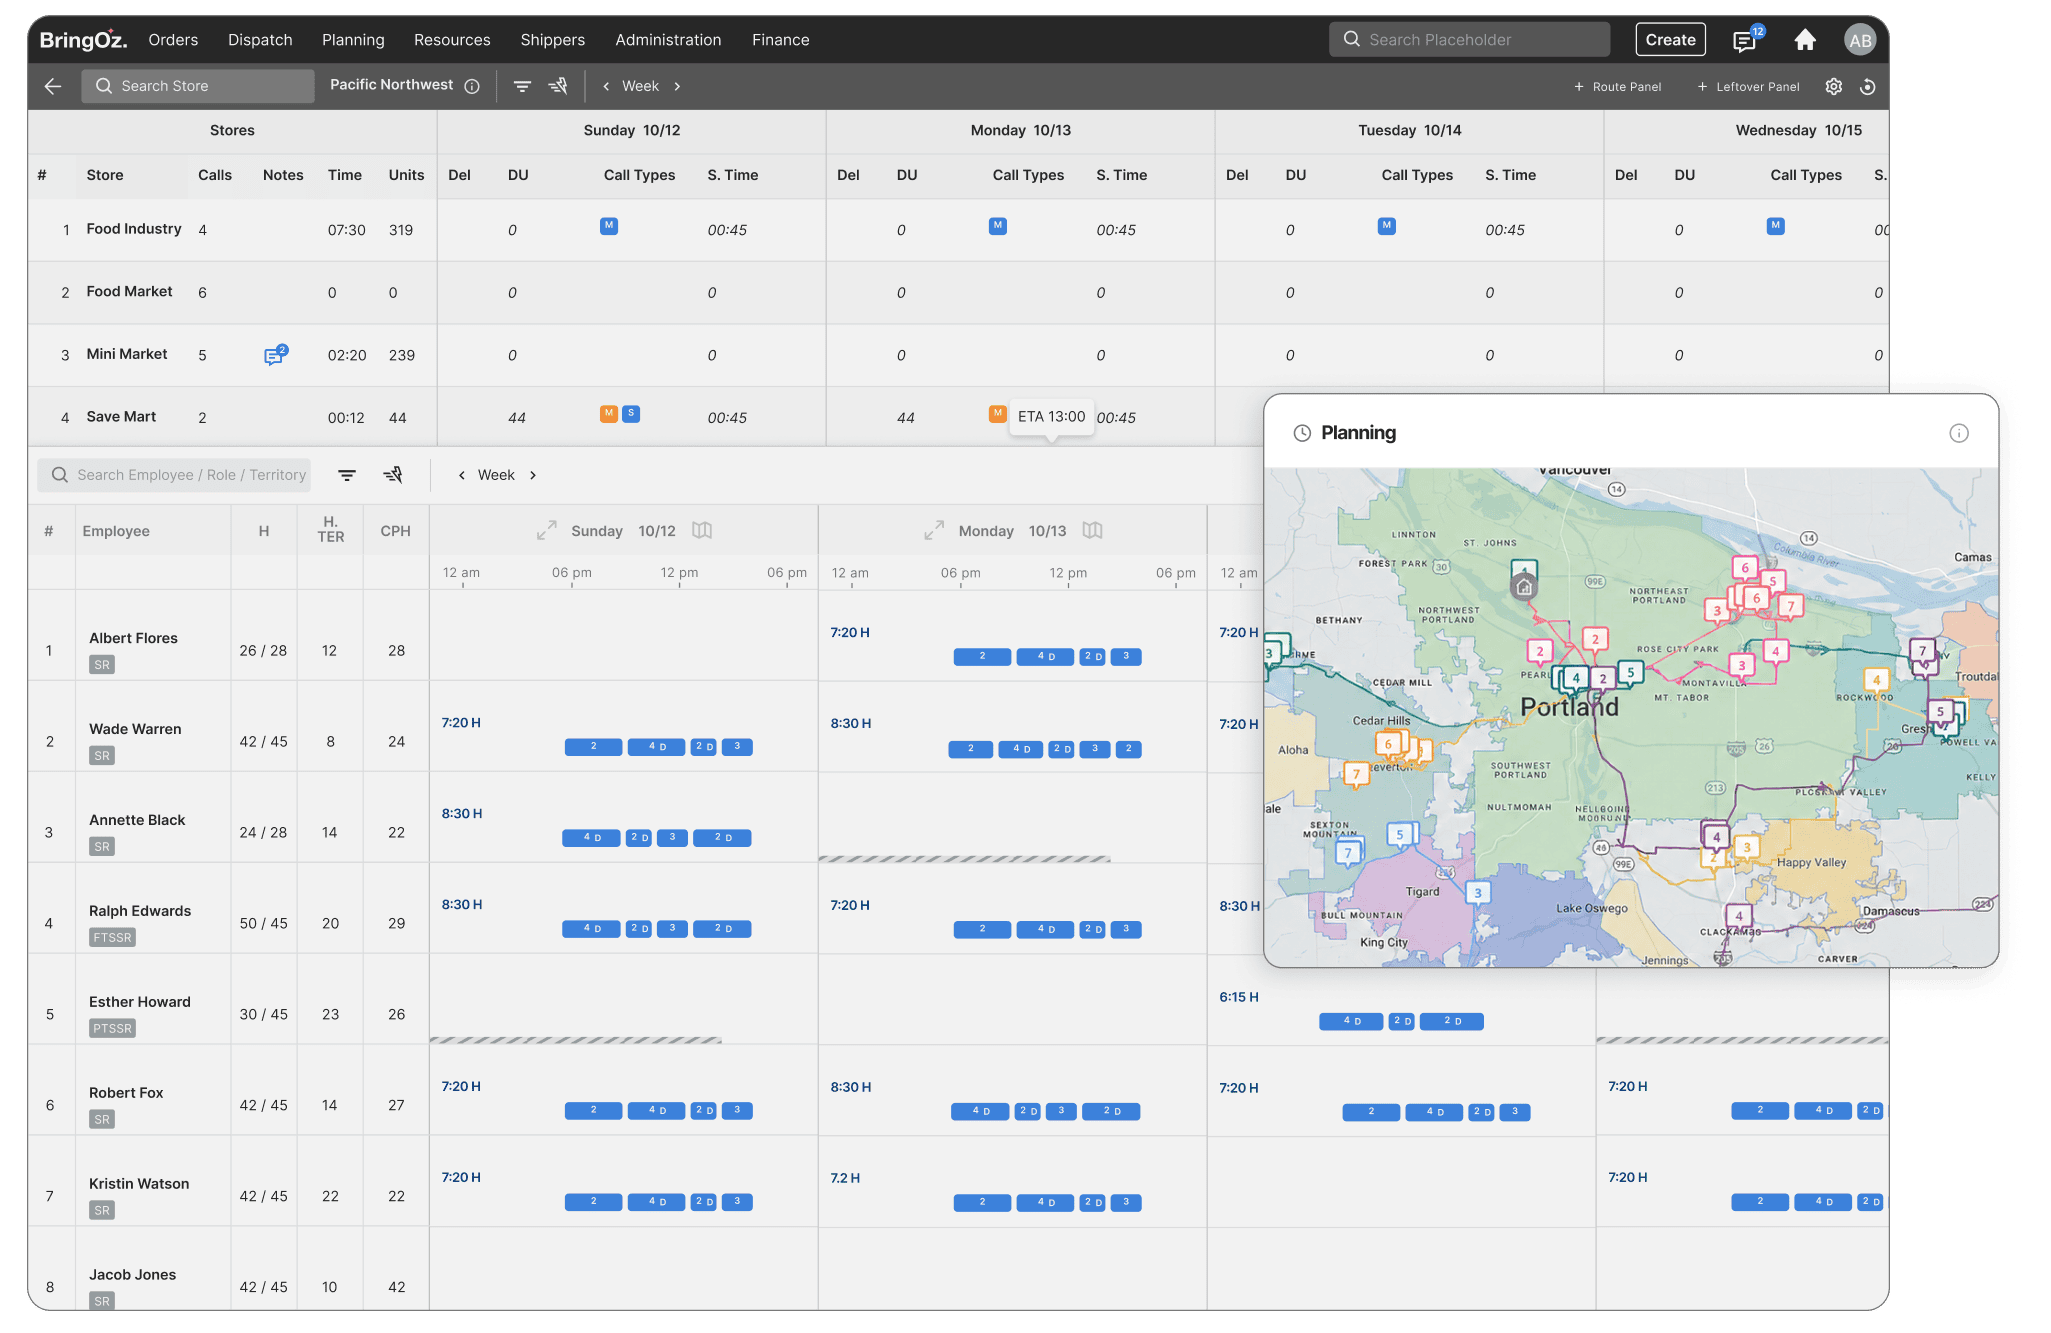
Task: Open the Mini Market notes icon
Action: [275, 355]
